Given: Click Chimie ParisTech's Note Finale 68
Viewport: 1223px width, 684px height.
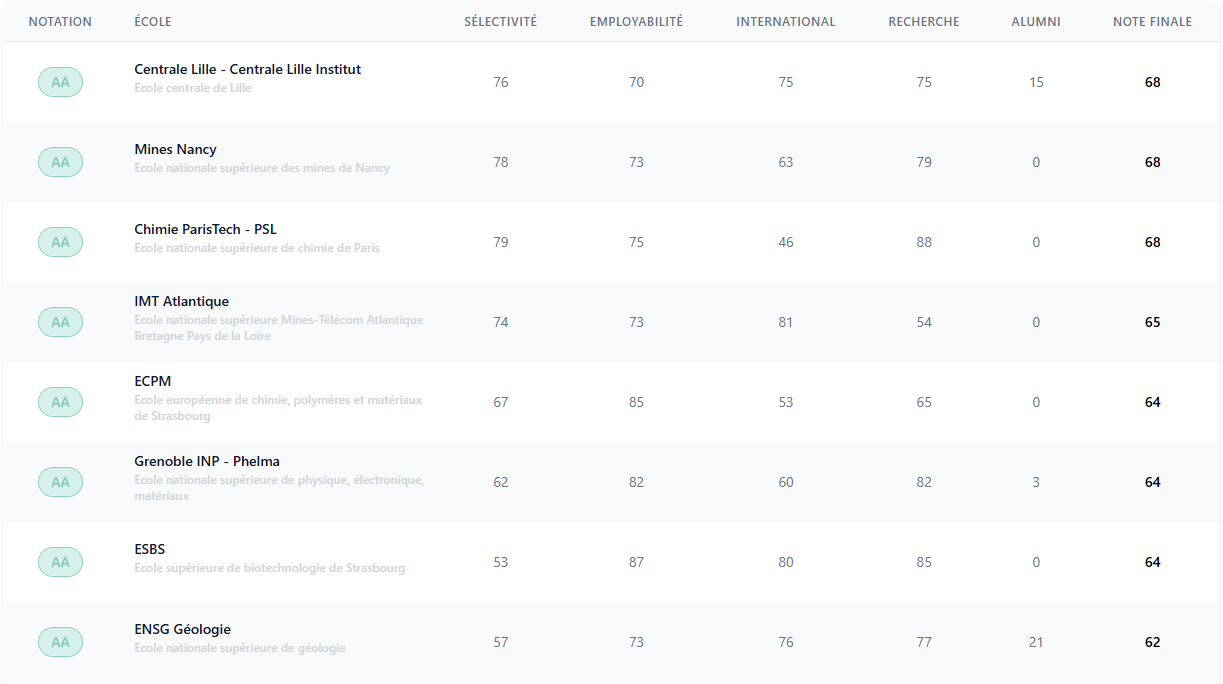Looking at the screenshot, I should pyautogui.click(x=1153, y=242).
